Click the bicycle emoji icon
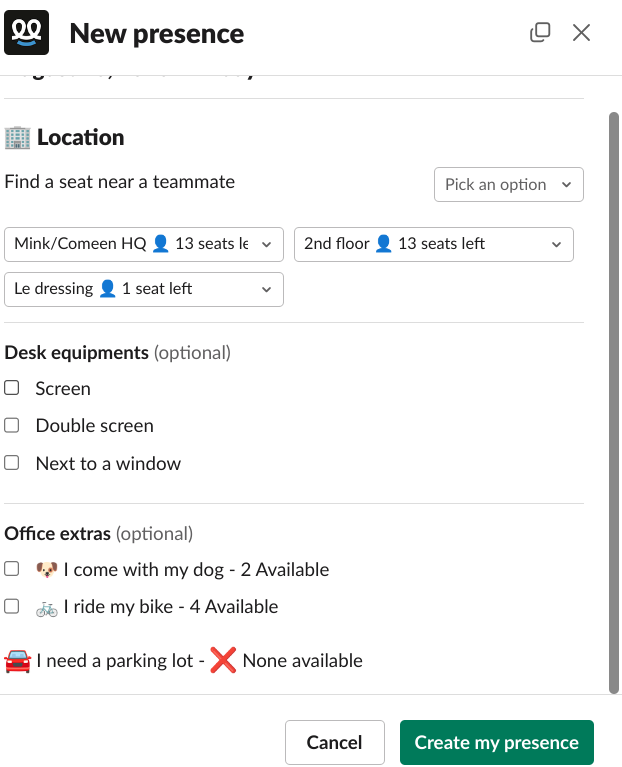 (47, 608)
